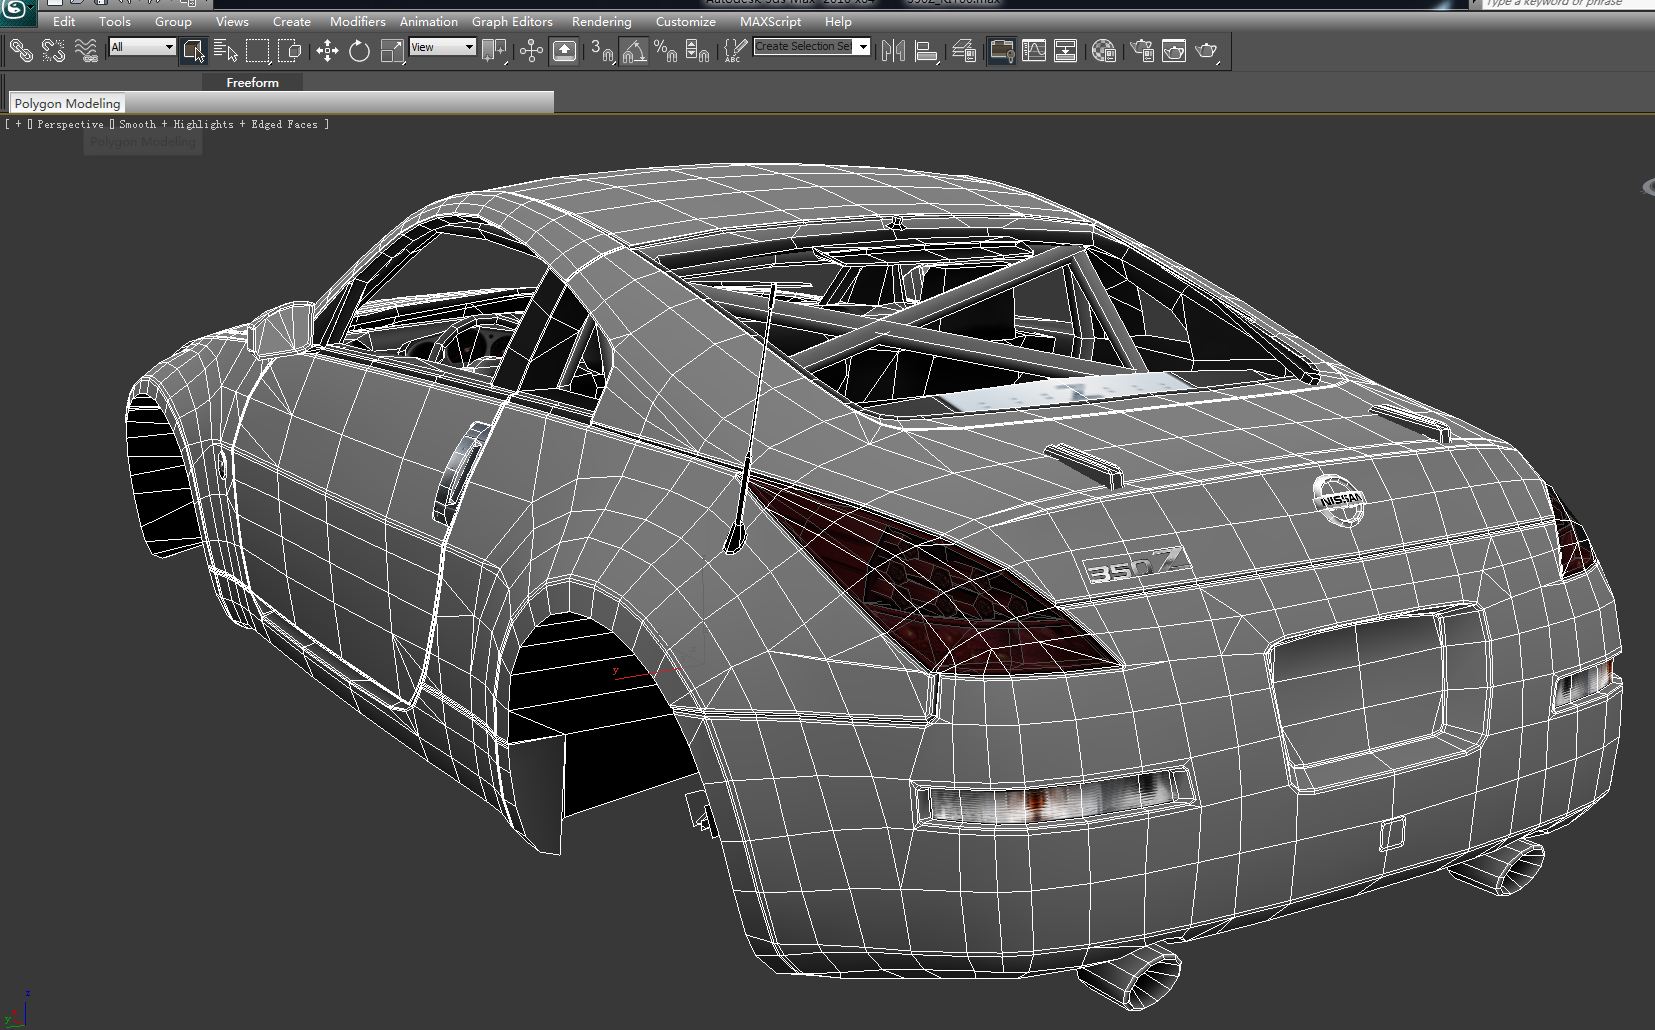Image resolution: width=1655 pixels, height=1030 pixels.
Task: Open the Help menu
Action: pos(838,21)
